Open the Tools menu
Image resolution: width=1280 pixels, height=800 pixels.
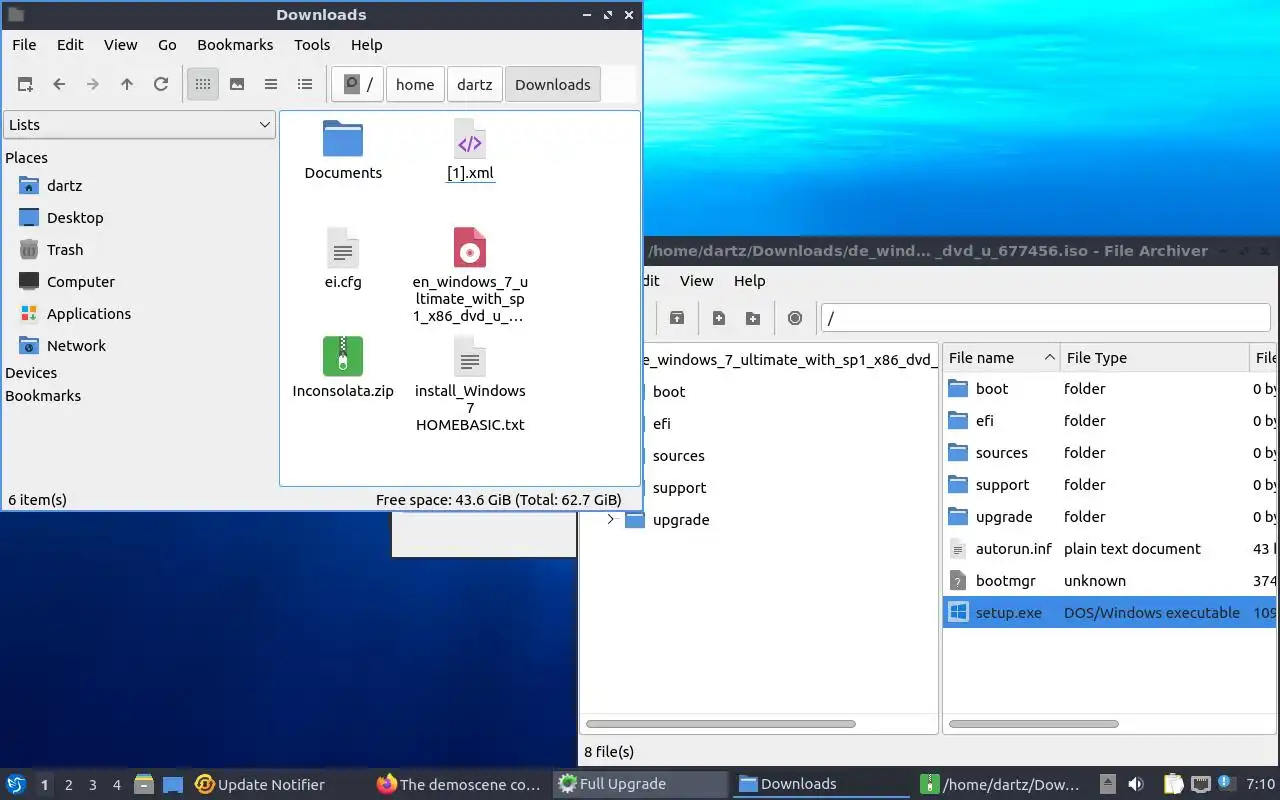click(x=312, y=45)
